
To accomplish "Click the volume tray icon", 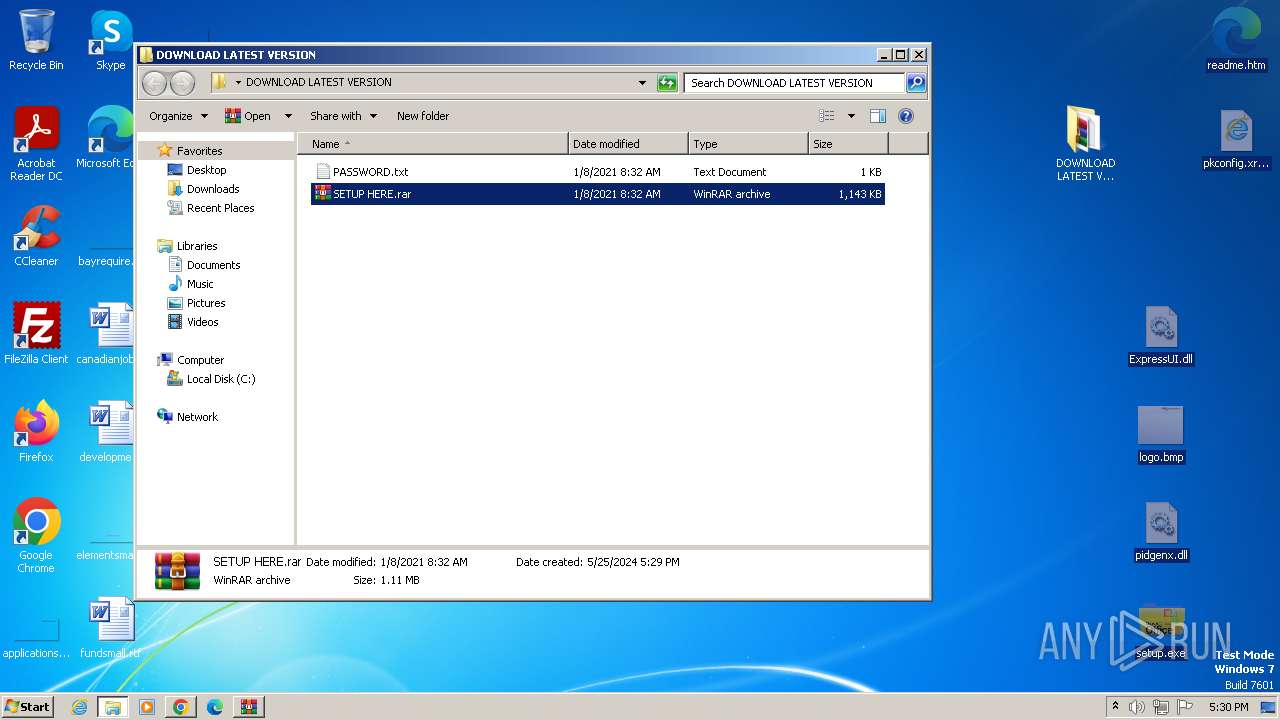I will point(1137,707).
